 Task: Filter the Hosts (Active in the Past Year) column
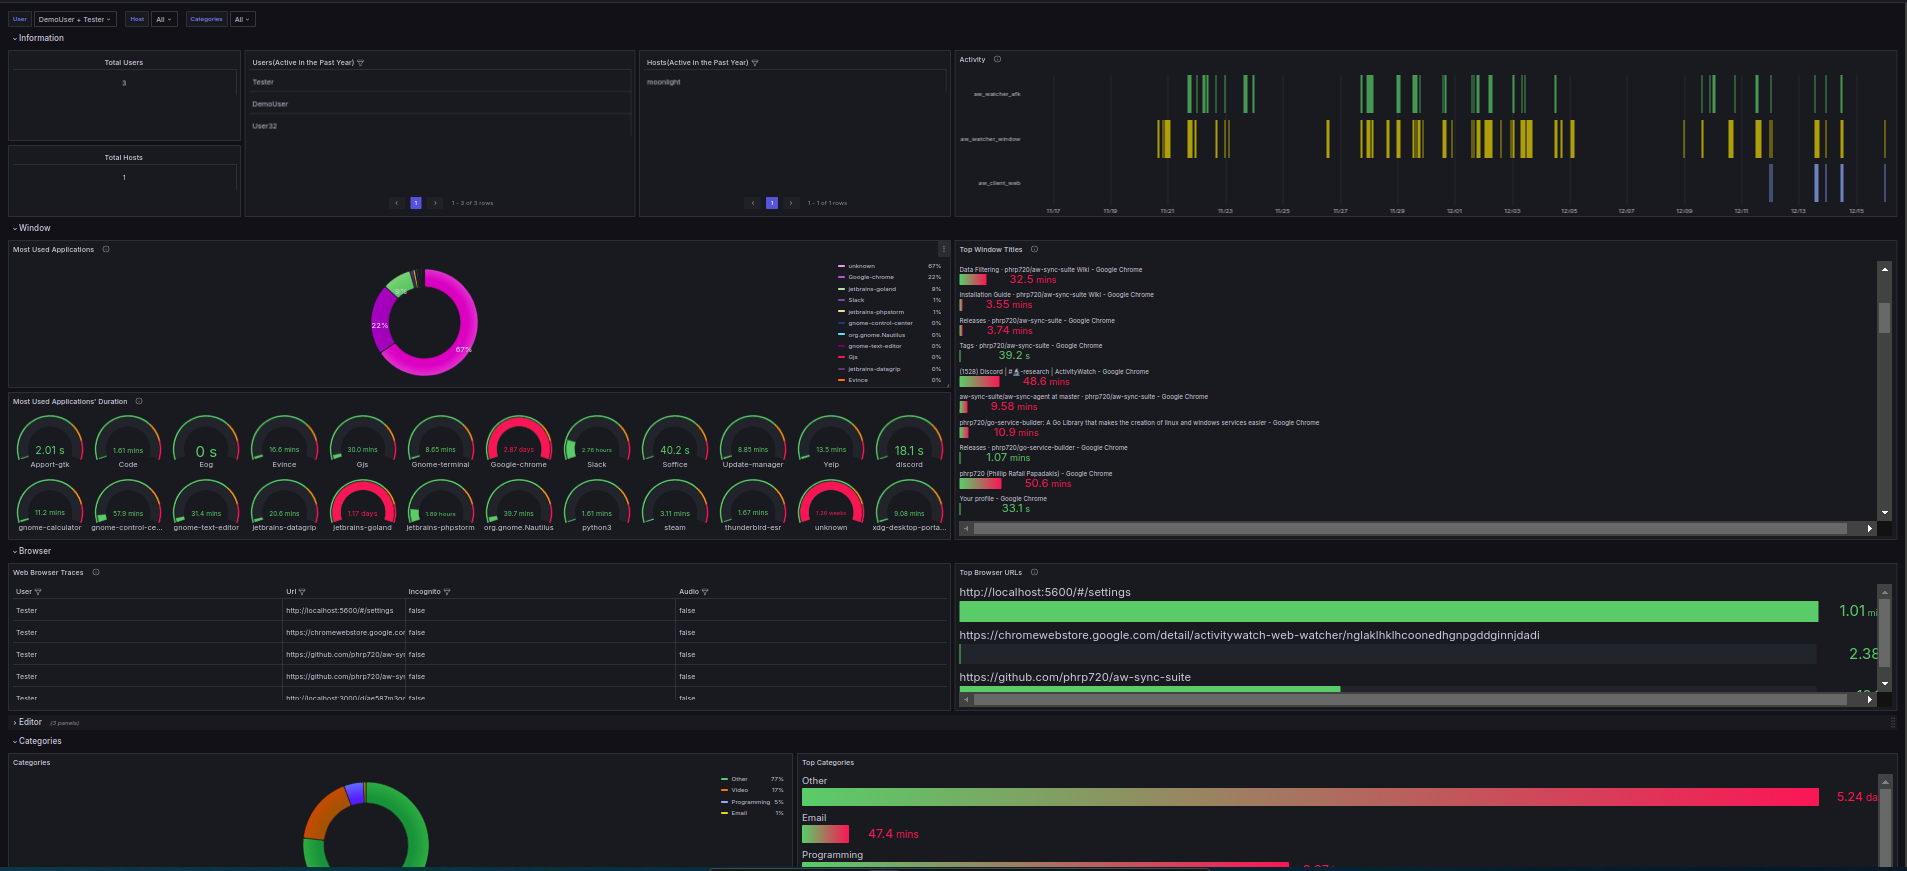coord(755,63)
